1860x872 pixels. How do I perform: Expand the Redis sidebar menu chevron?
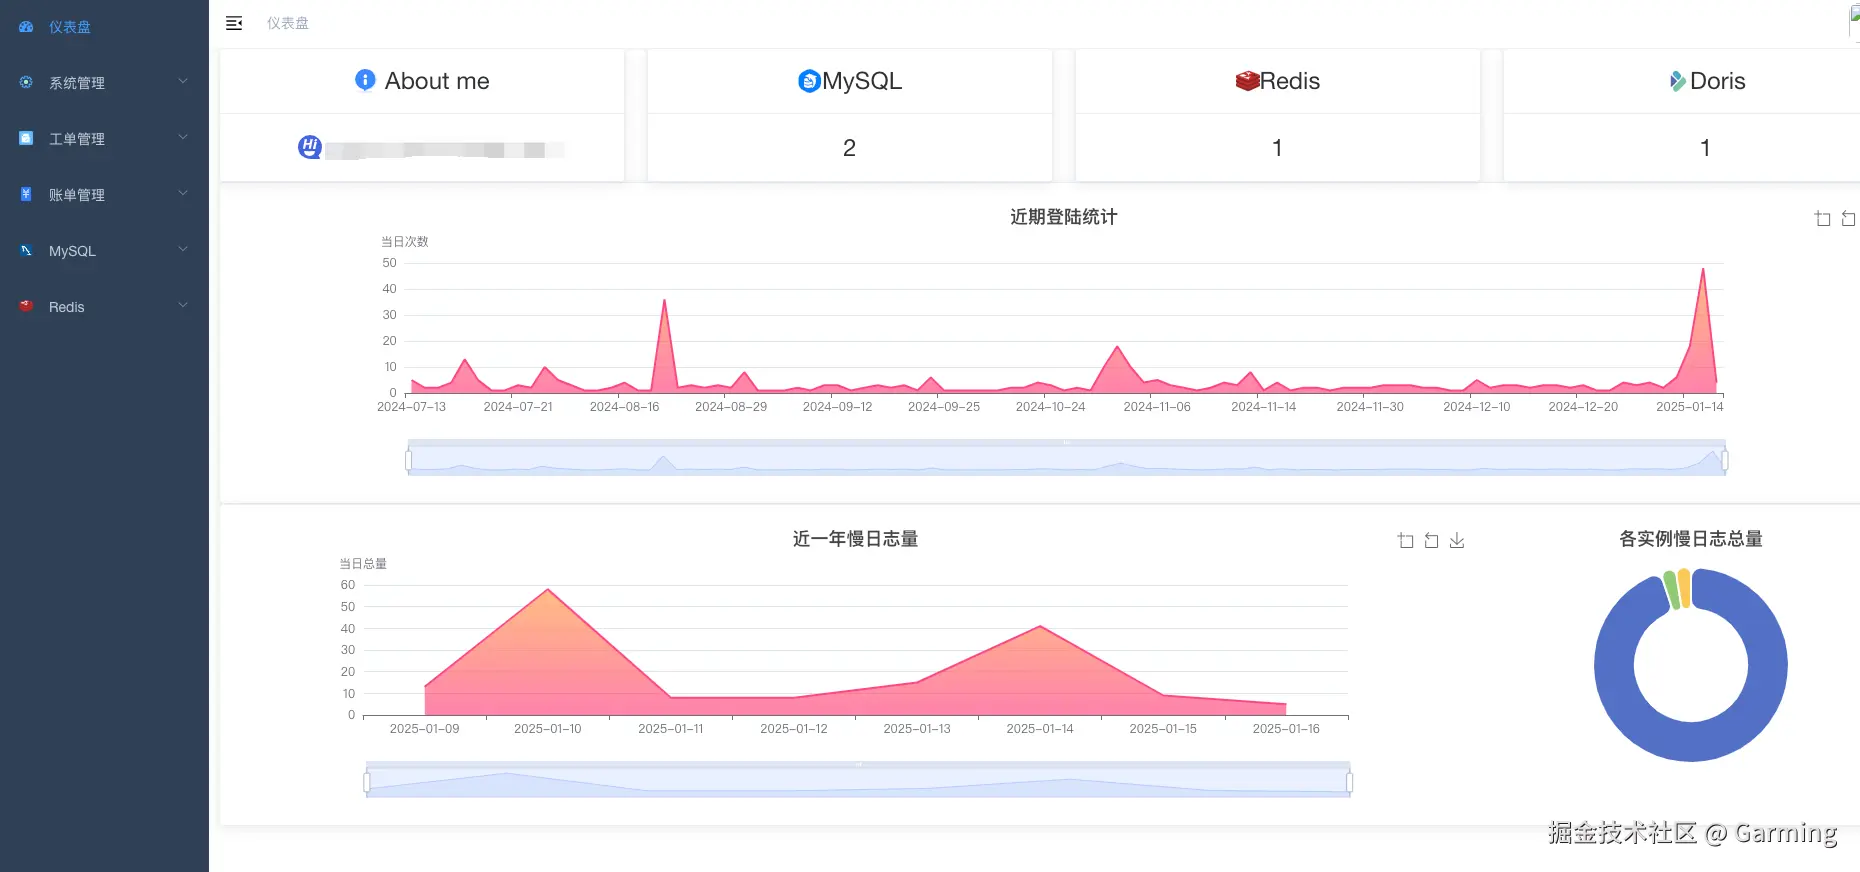pos(183,305)
